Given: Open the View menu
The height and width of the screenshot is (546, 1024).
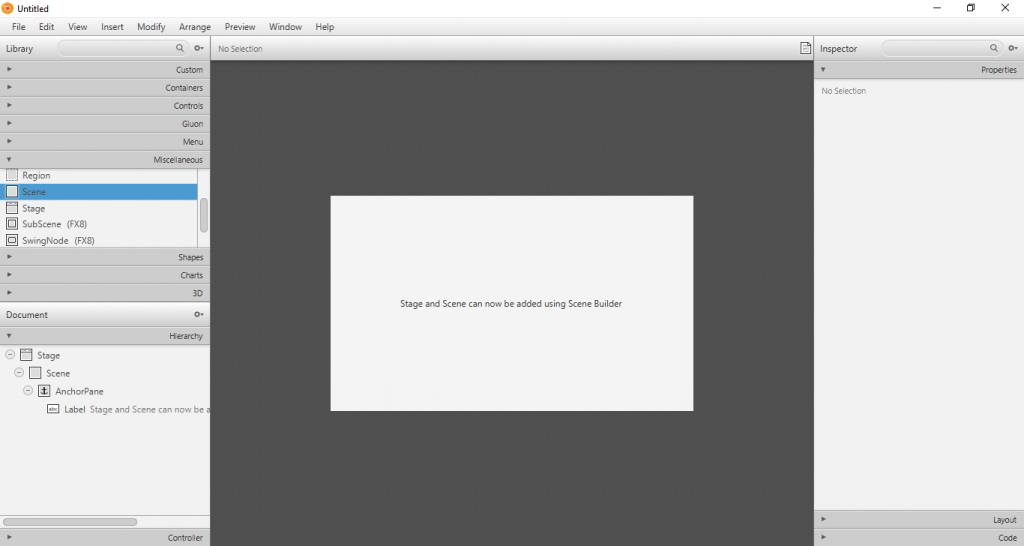Looking at the screenshot, I should (x=77, y=27).
